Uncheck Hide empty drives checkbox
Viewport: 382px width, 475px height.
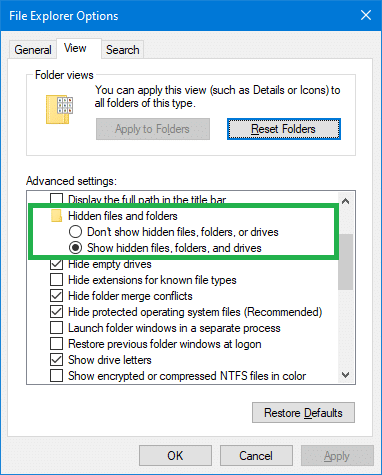[56, 264]
